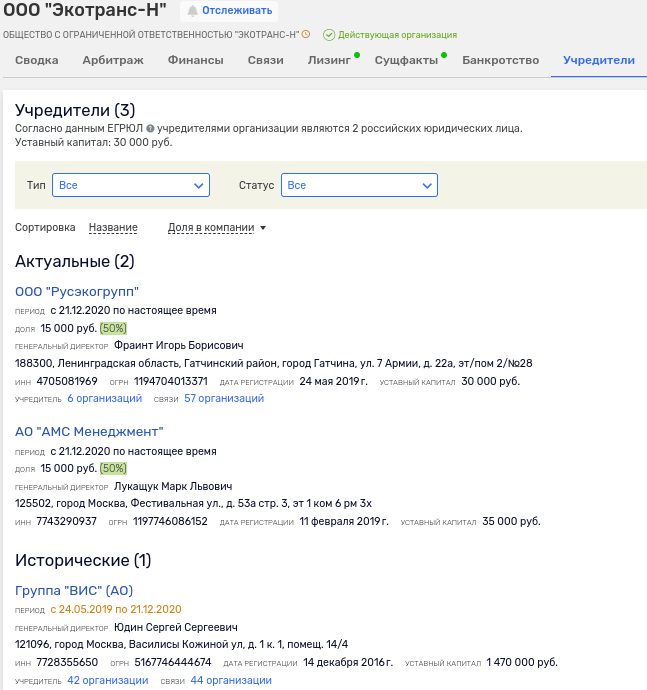This screenshot has height=690, width=647.
Task: Click director name Лукащук Марк Львович
Action: click(x=173, y=486)
